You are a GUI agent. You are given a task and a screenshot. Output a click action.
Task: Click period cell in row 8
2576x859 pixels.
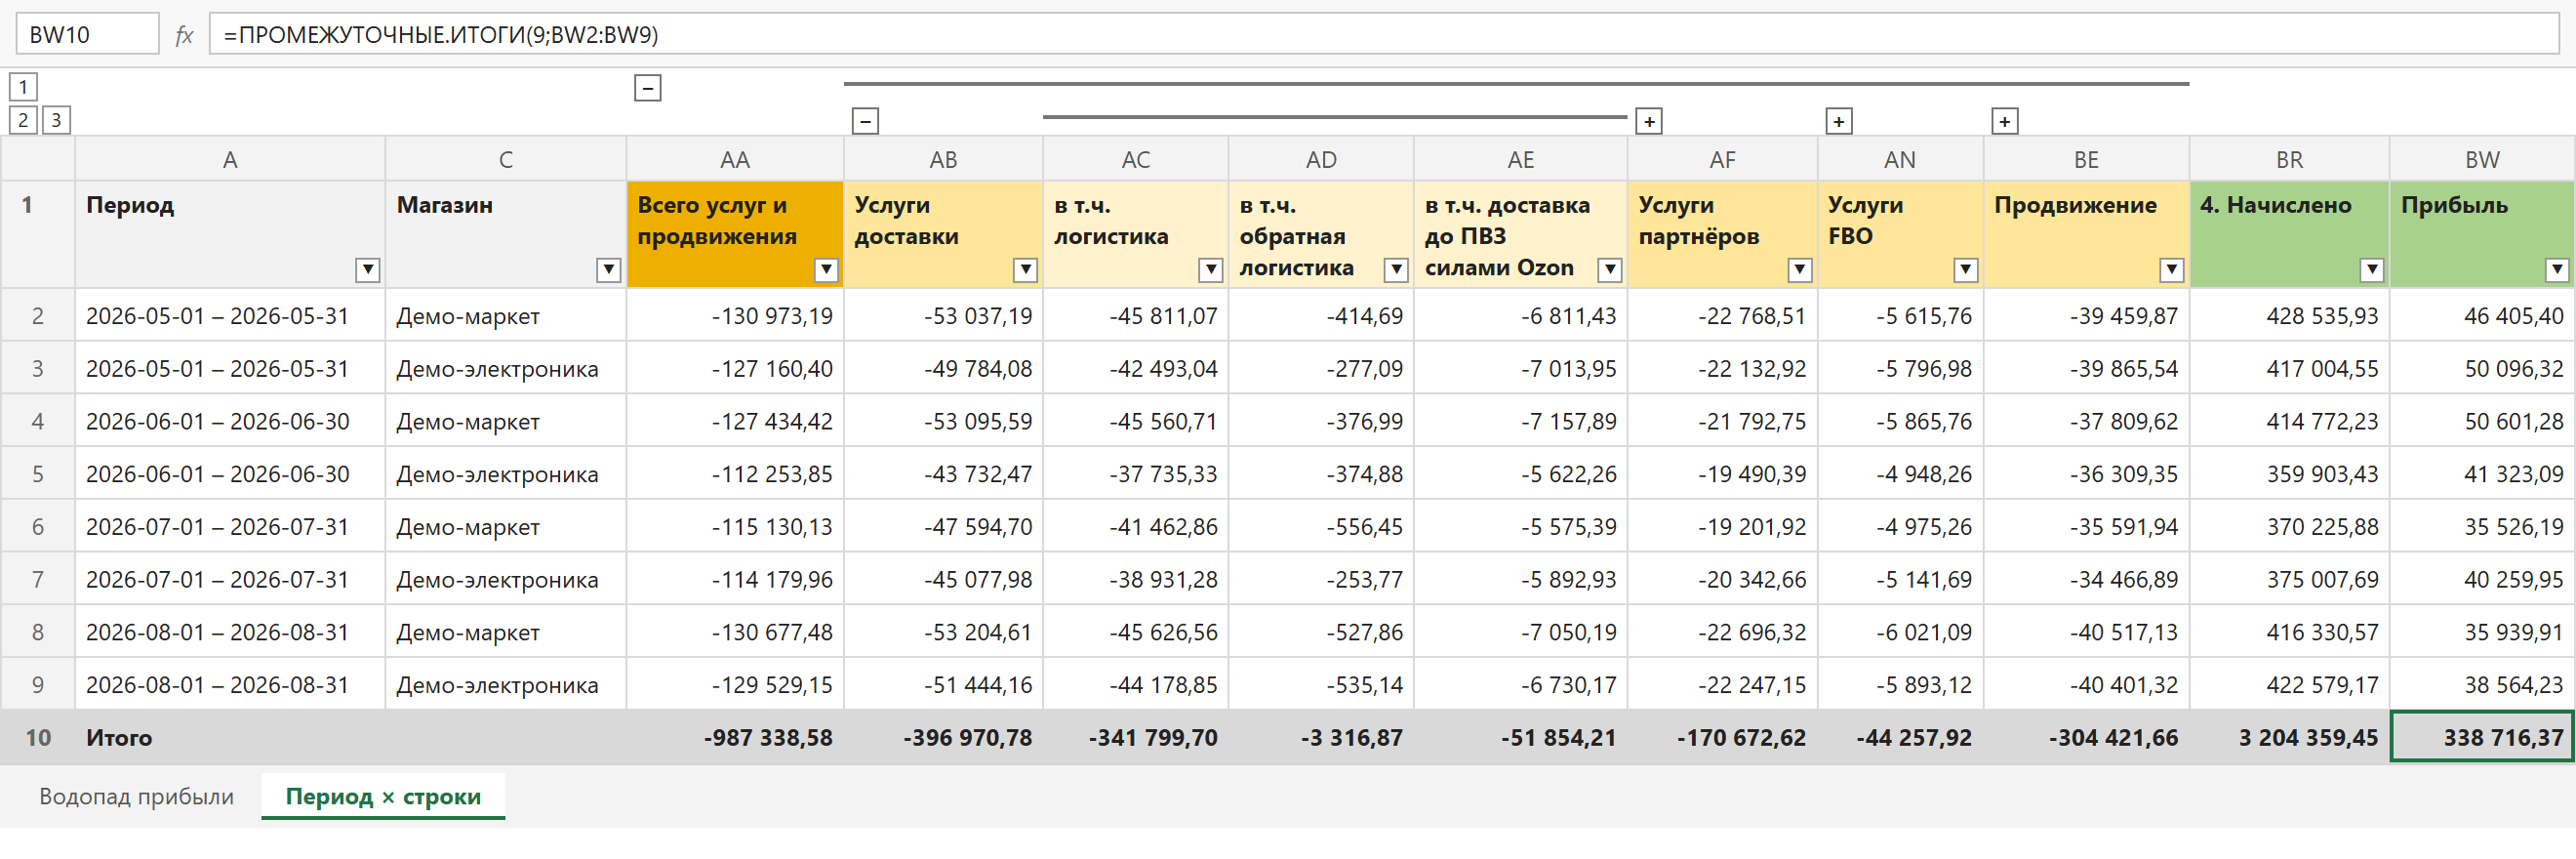coord(230,633)
